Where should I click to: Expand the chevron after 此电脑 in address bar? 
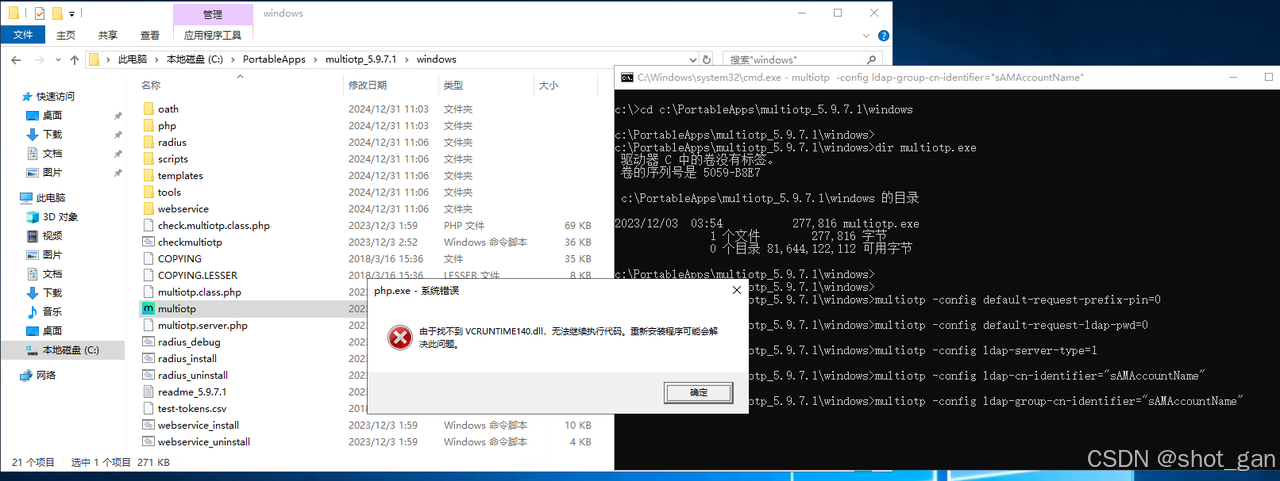click(156, 59)
